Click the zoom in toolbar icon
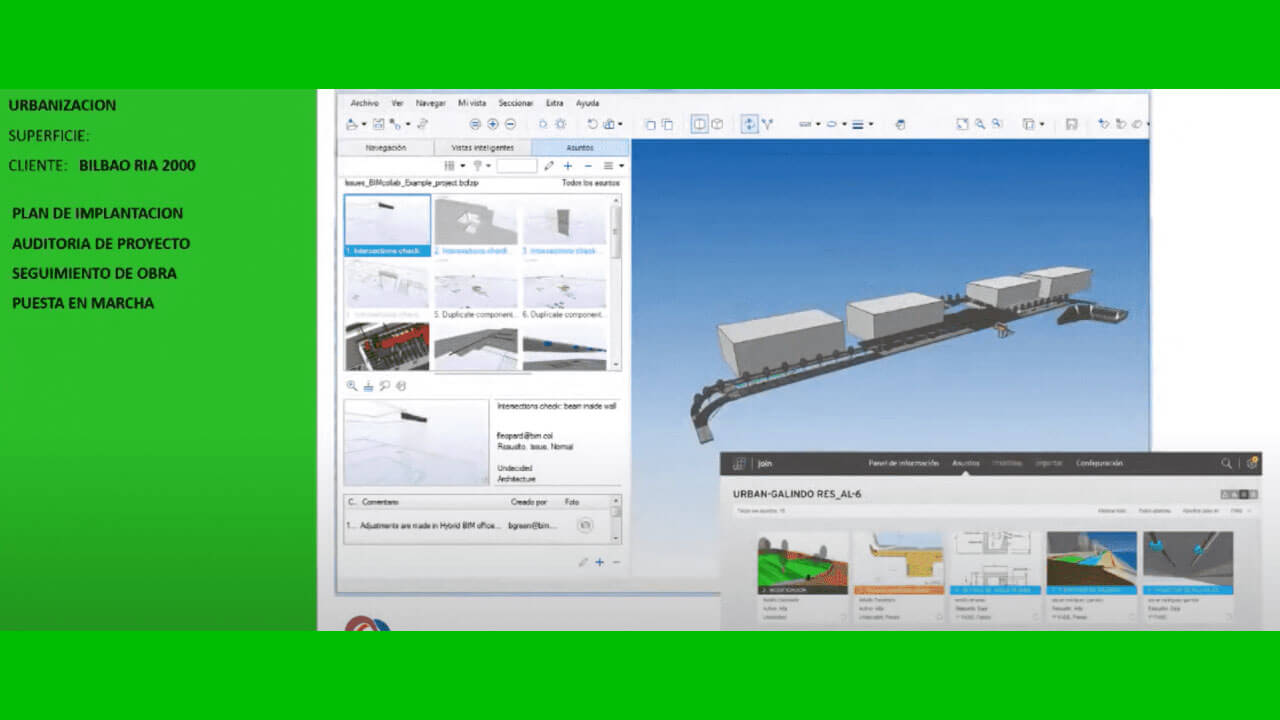This screenshot has height=720, width=1280. coord(492,124)
